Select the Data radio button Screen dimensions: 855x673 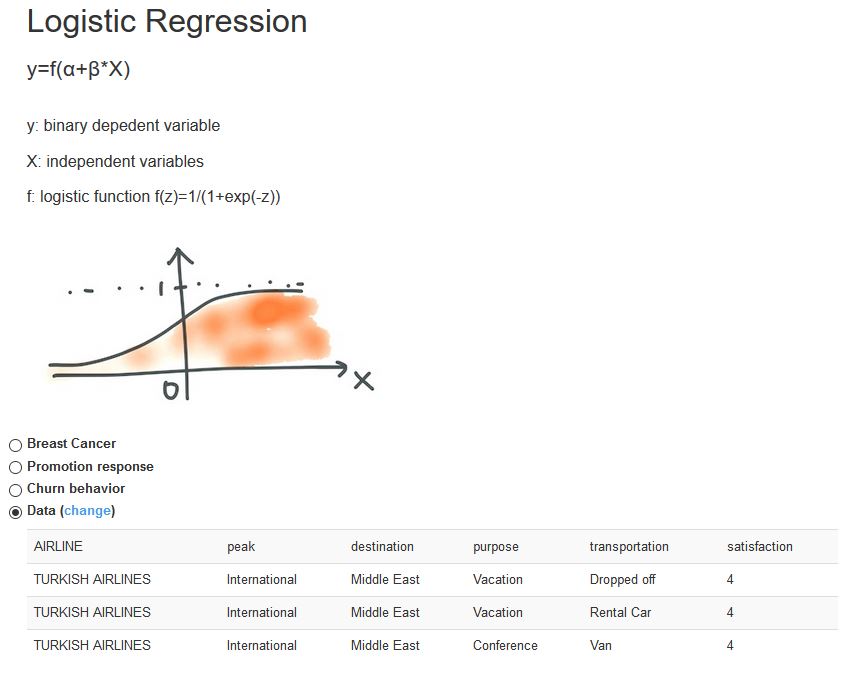click(x=15, y=512)
